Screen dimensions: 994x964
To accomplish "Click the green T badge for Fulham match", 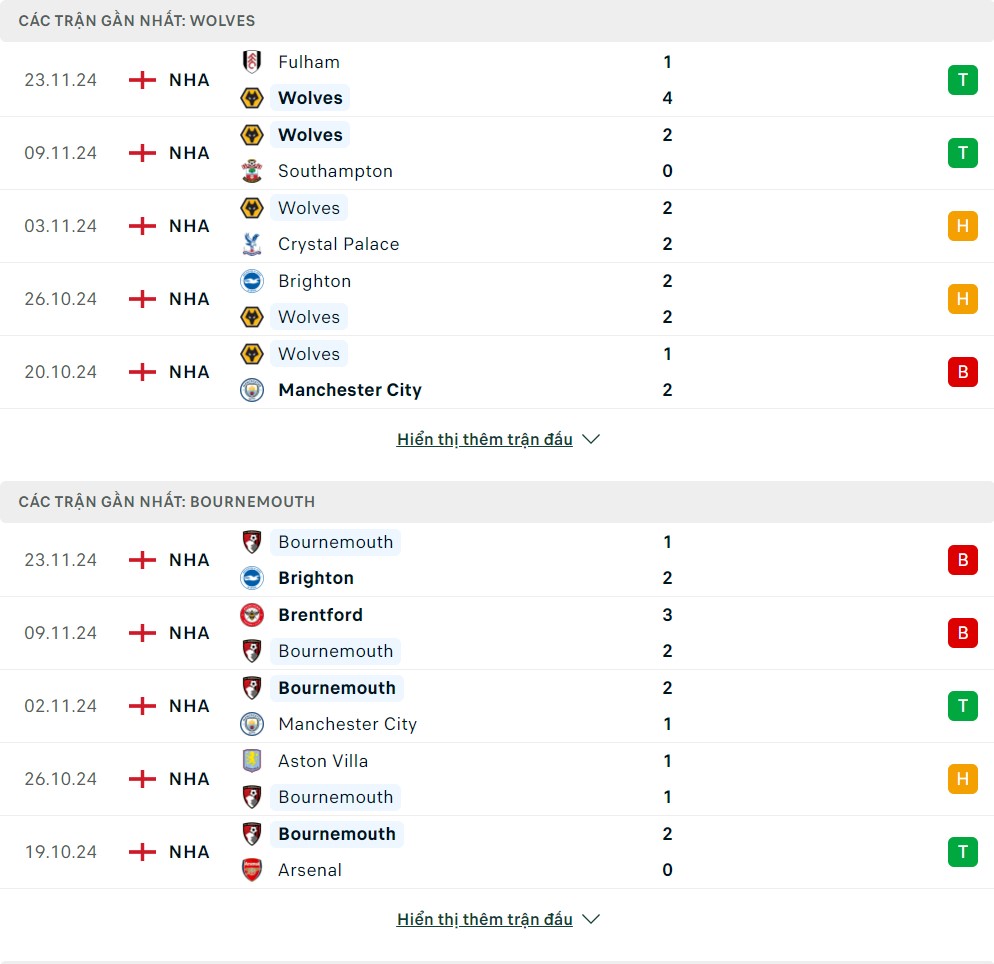I will pos(962,80).
